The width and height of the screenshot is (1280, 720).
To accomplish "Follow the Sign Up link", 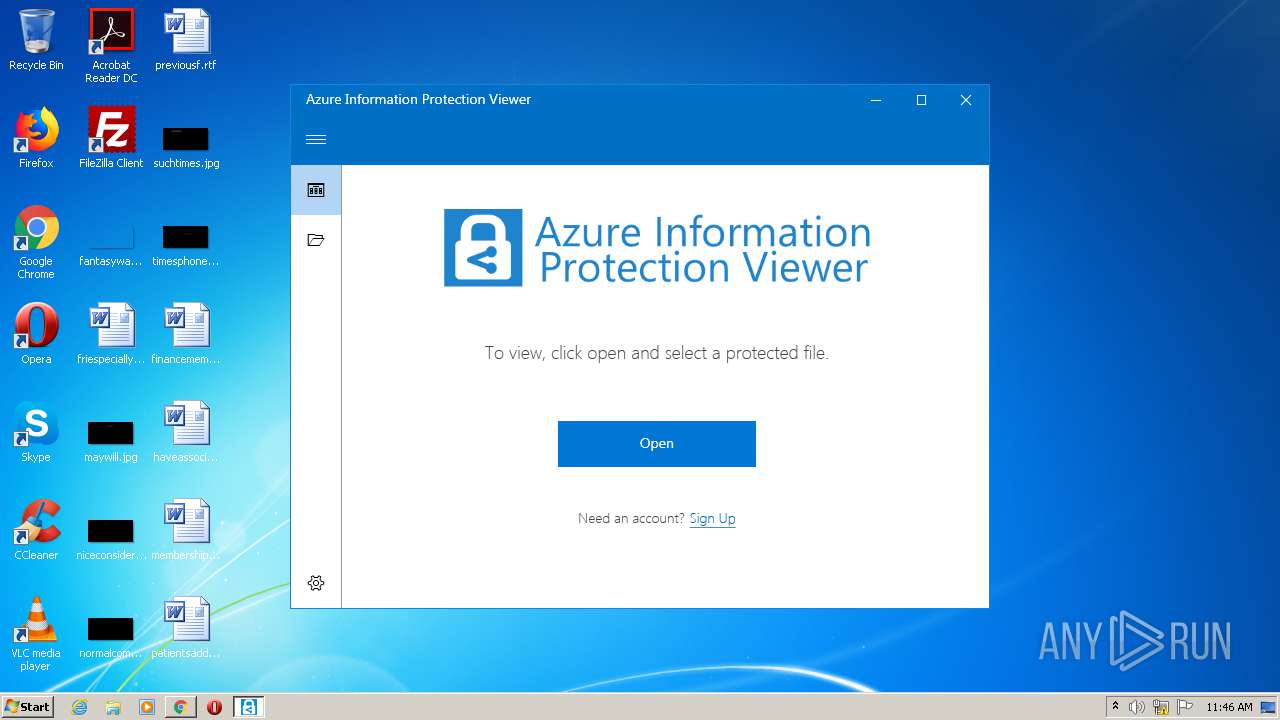I will click(712, 518).
